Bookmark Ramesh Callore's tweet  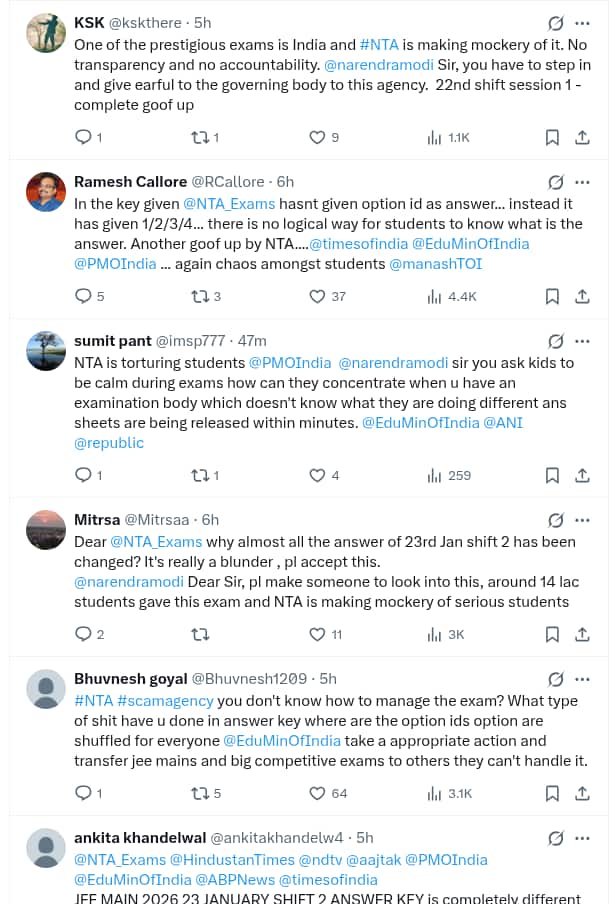point(552,296)
